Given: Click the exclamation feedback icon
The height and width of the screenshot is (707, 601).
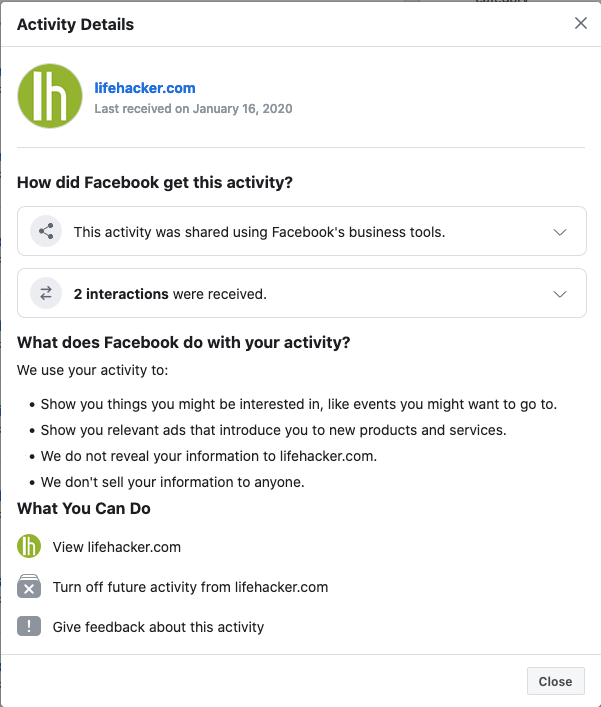Looking at the screenshot, I should (29, 627).
